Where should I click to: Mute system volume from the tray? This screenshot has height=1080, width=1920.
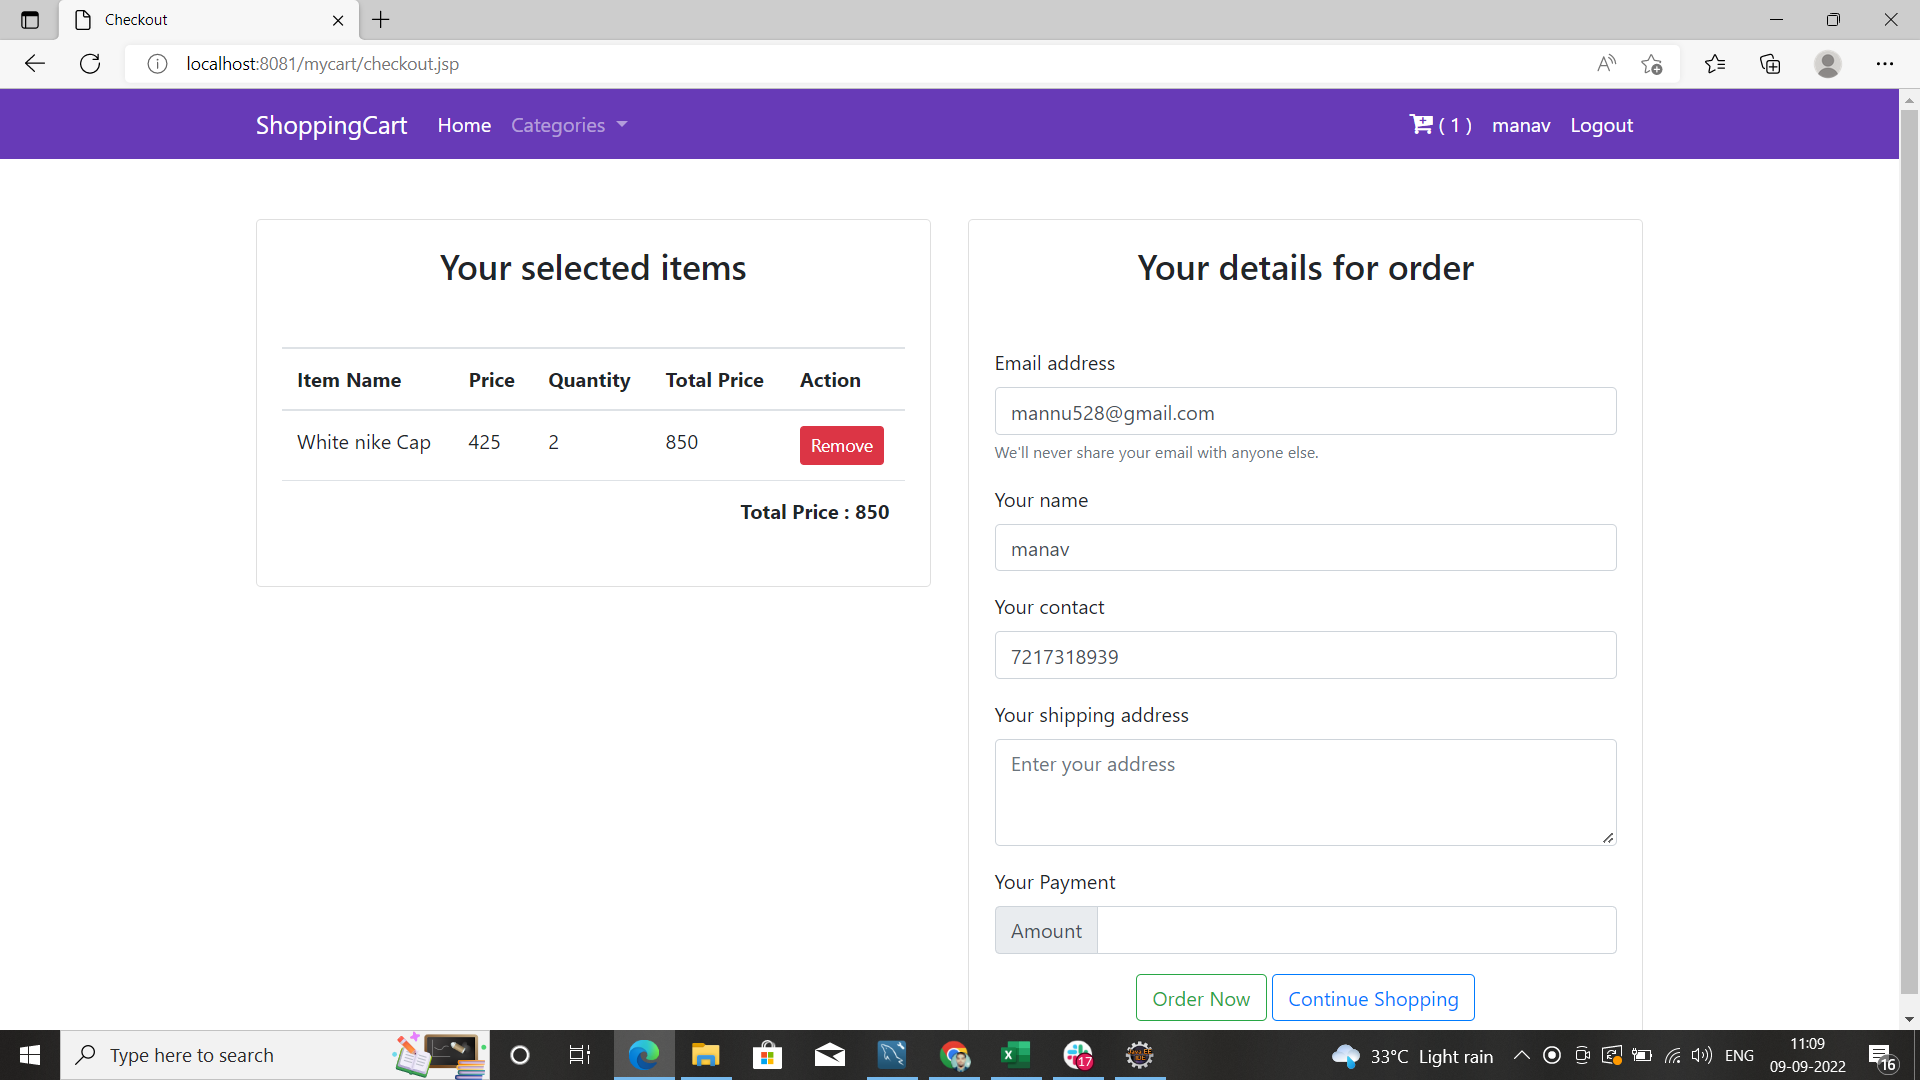[1703, 1055]
